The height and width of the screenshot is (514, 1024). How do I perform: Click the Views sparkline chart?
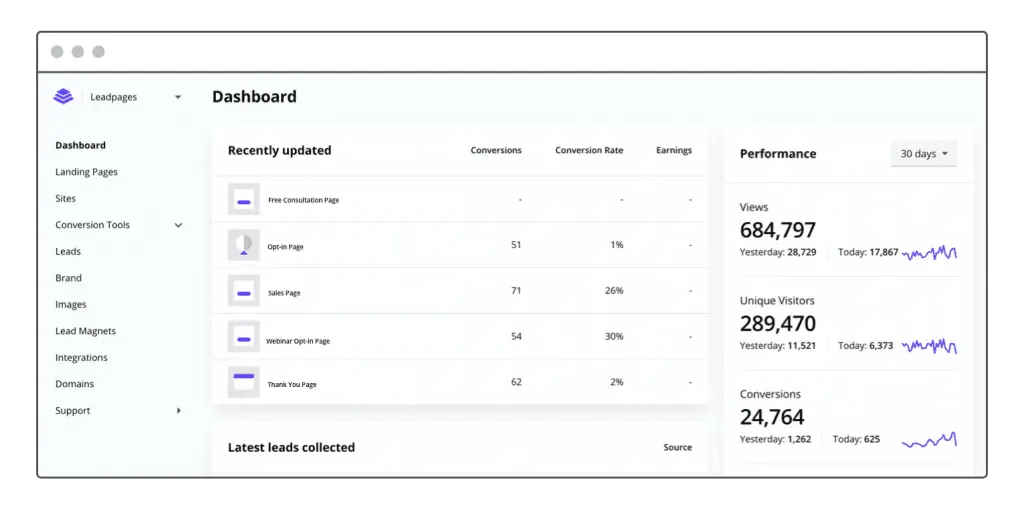[929, 253]
